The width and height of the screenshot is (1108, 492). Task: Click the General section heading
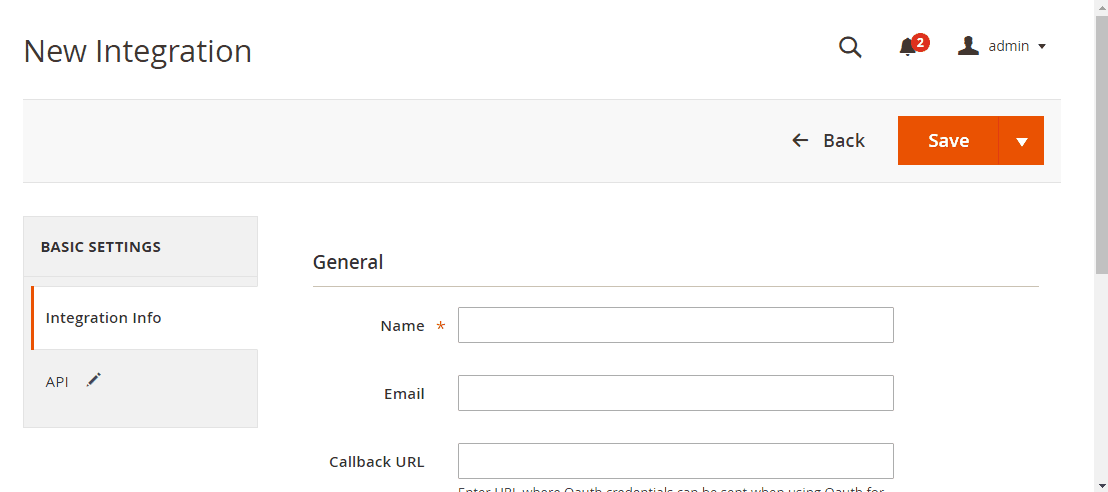(348, 262)
